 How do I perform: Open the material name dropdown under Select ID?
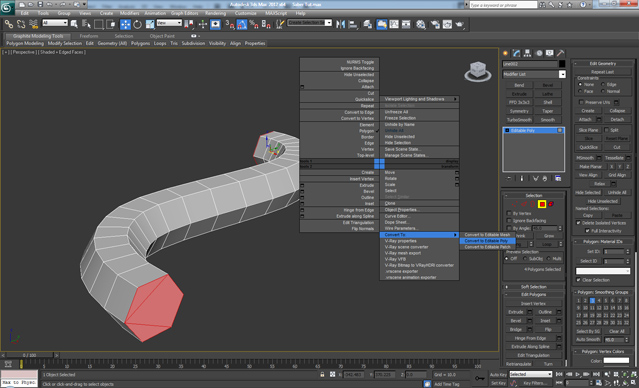point(603,271)
